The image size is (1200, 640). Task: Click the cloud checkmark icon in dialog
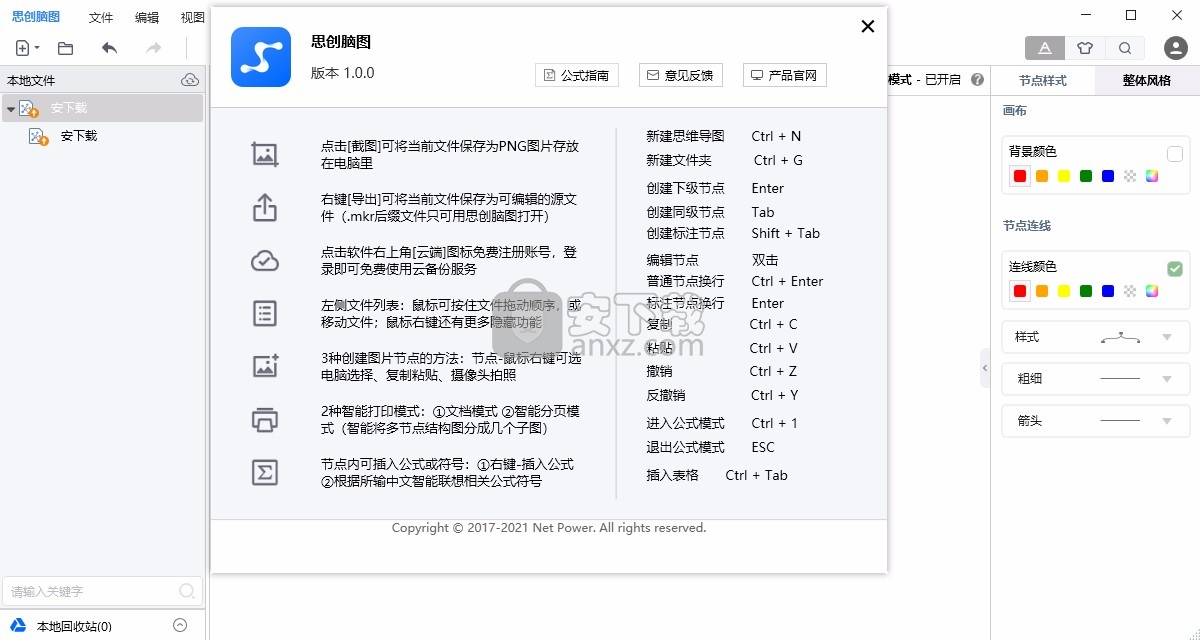click(264, 261)
